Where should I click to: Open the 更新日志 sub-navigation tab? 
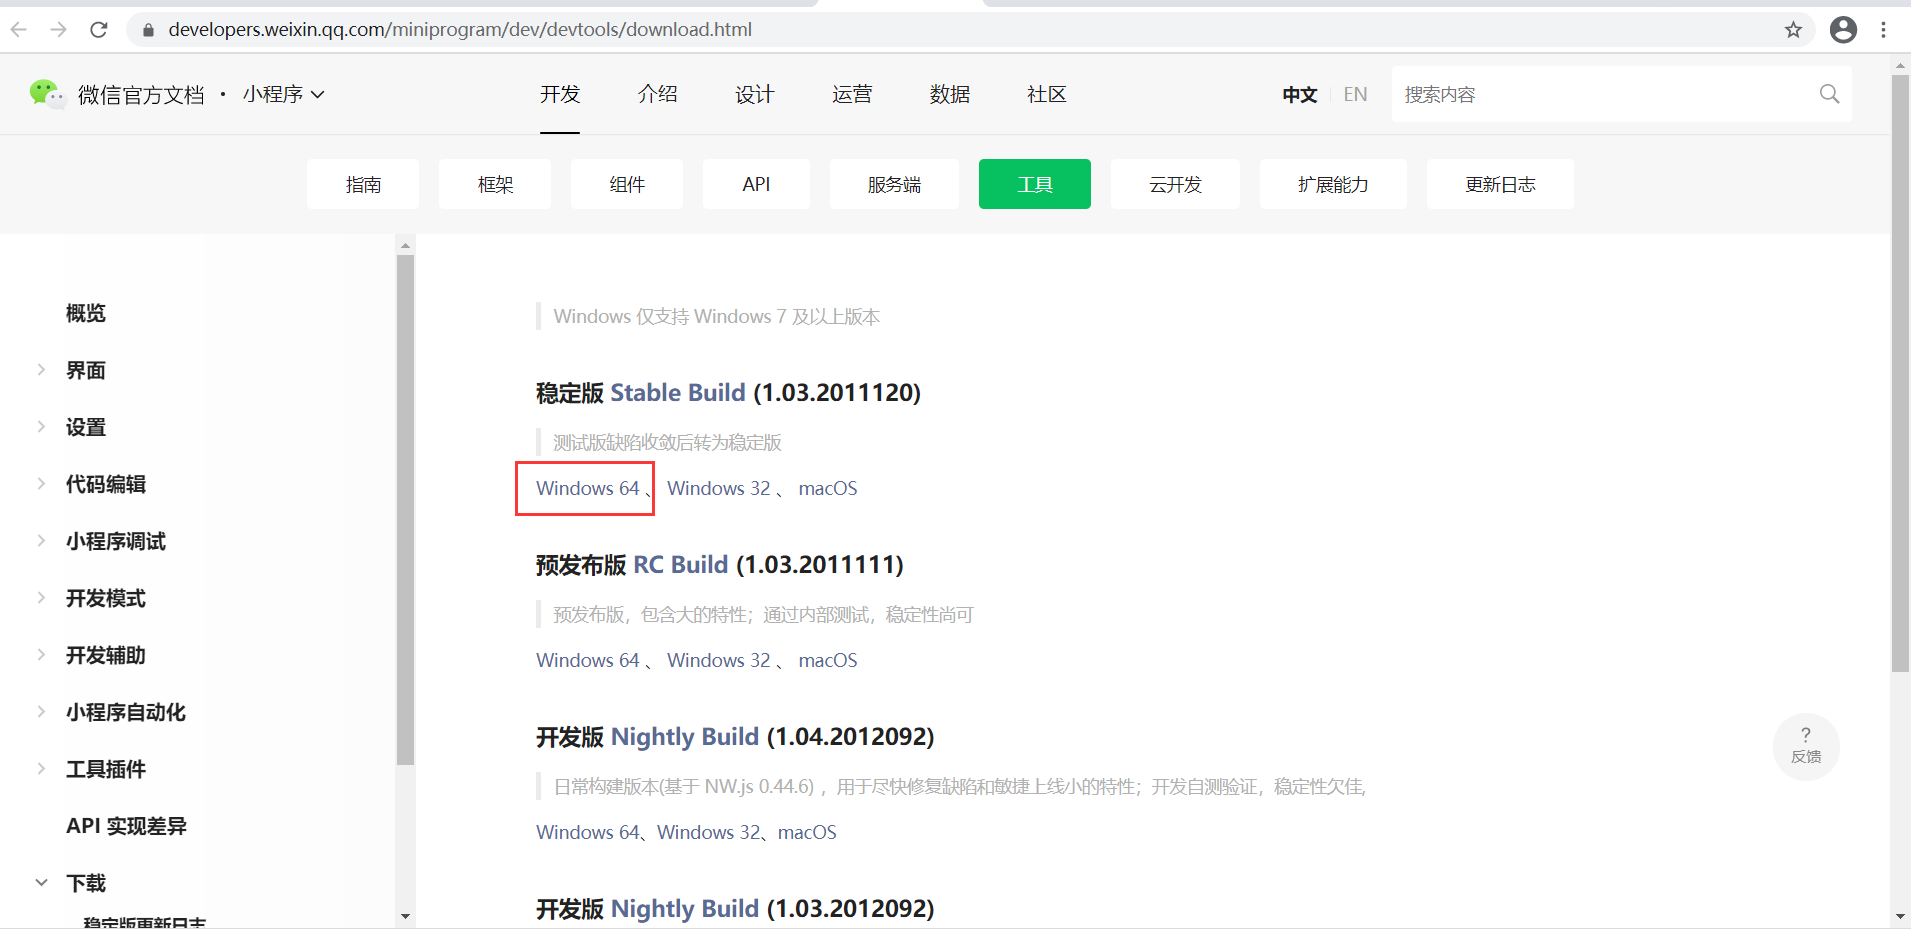click(x=1500, y=184)
